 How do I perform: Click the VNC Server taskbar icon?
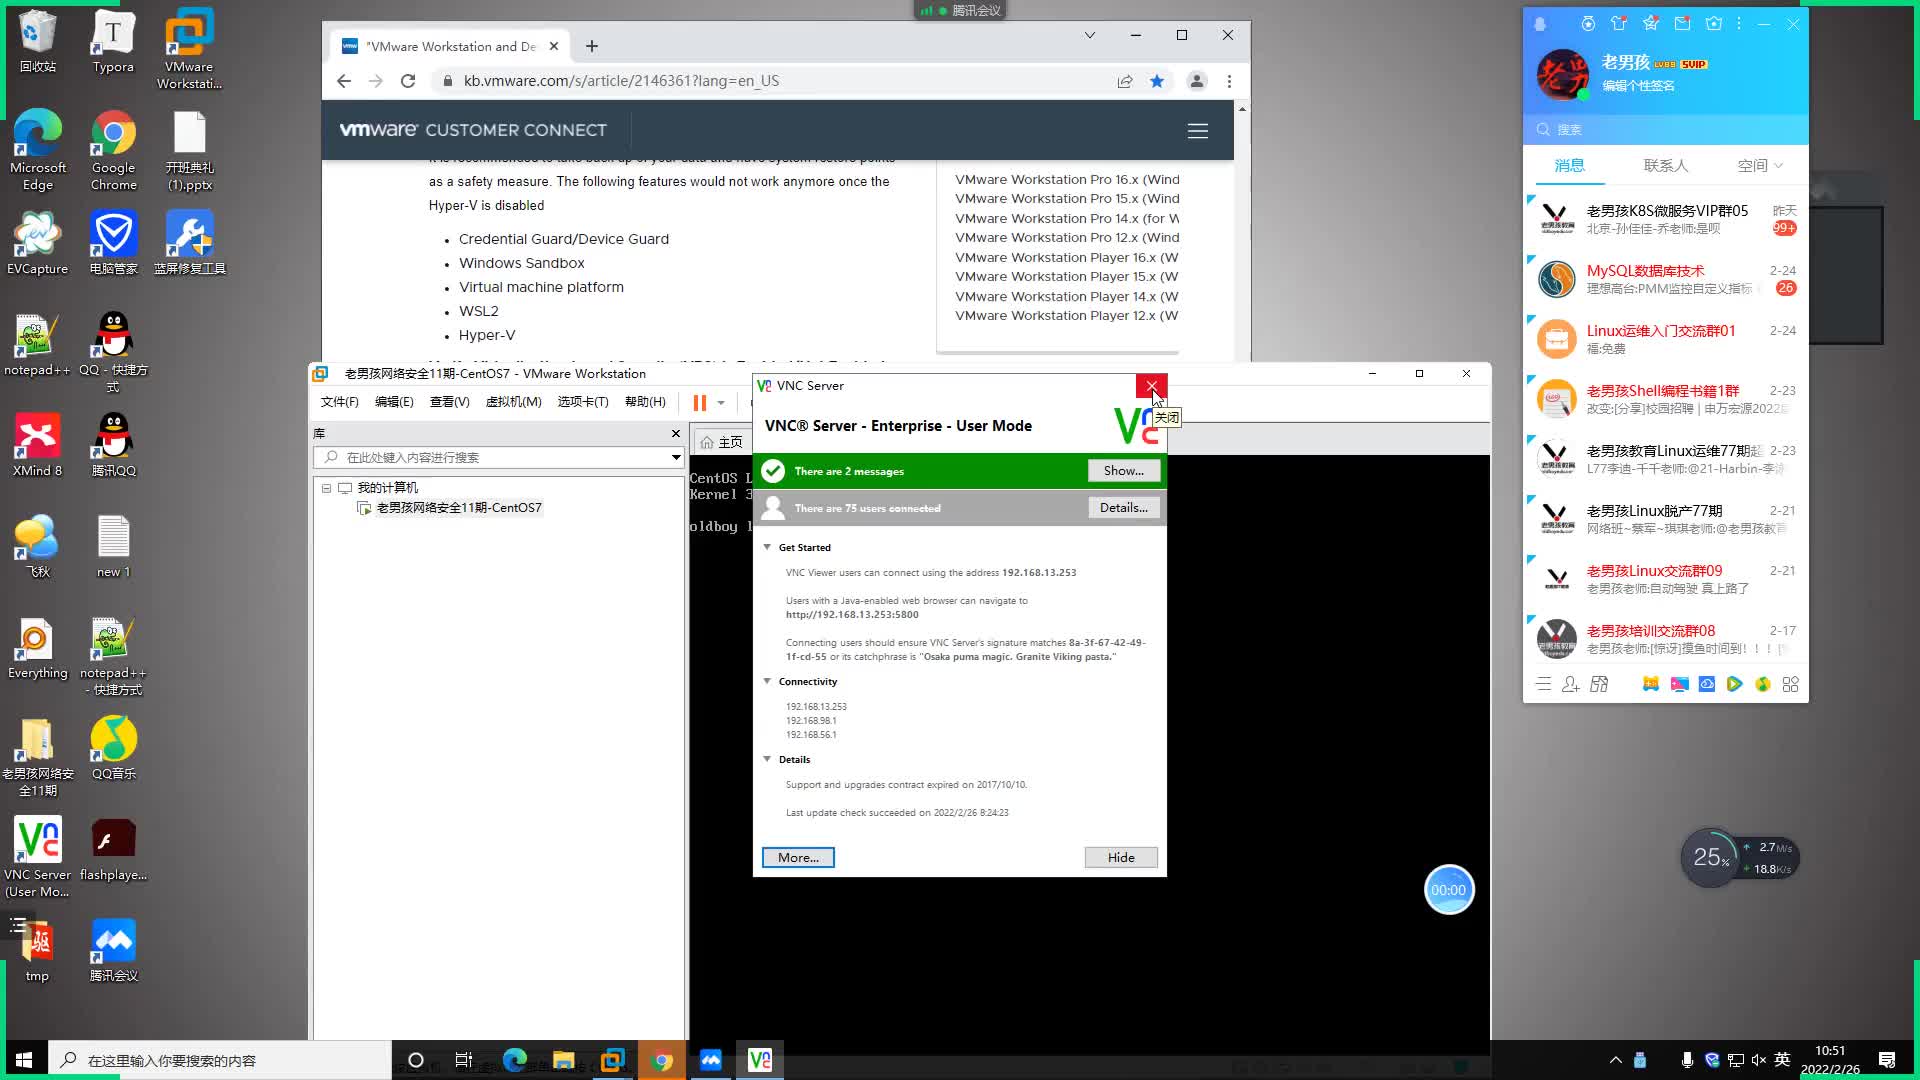pos(759,1060)
